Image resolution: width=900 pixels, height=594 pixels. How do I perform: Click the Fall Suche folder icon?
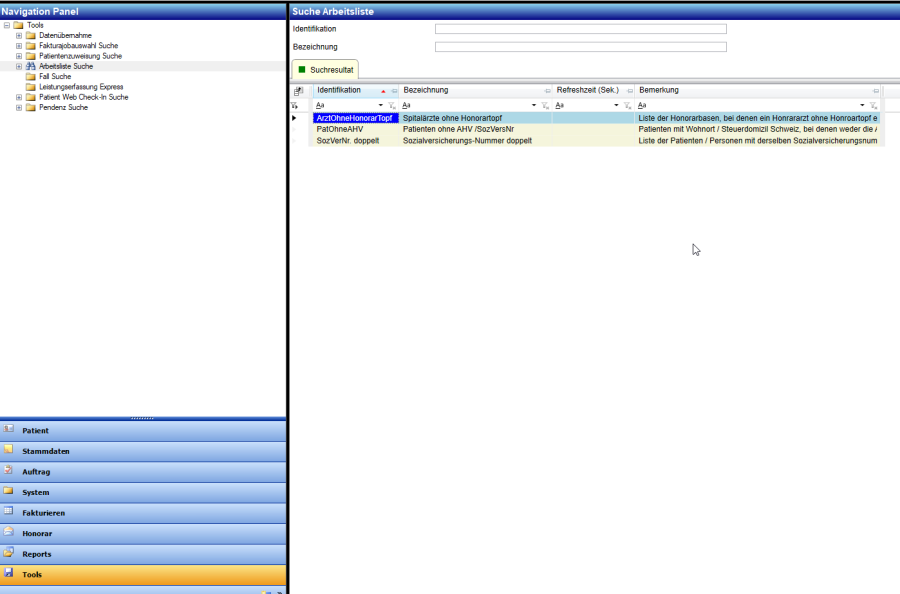tap(31, 77)
